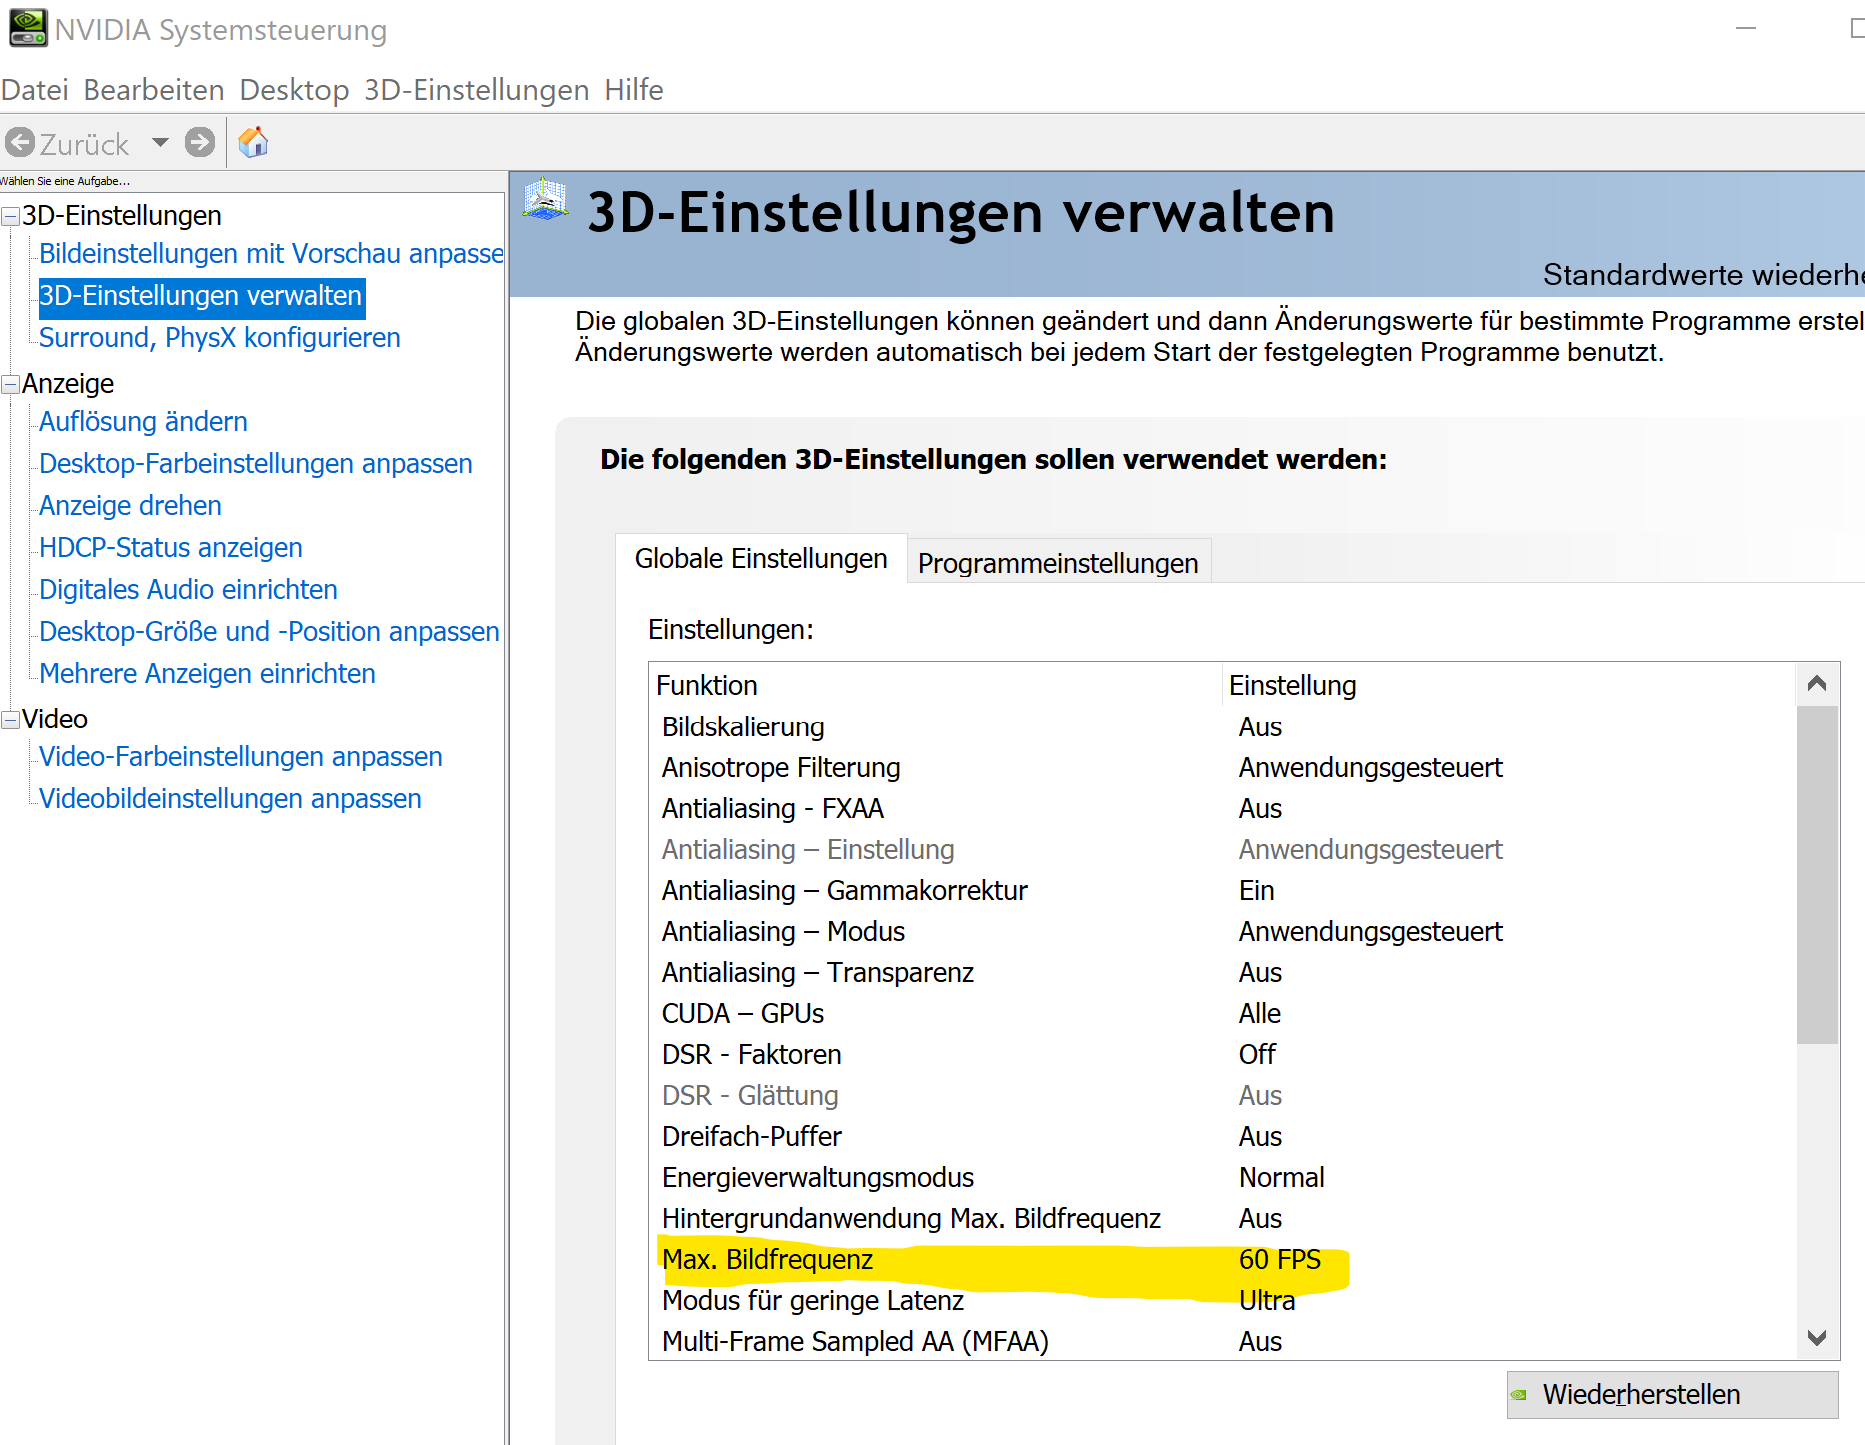Click the settings list scrollbar thumb
This screenshot has height=1445, width=1865.
pyautogui.click(x=1817, y=875)
